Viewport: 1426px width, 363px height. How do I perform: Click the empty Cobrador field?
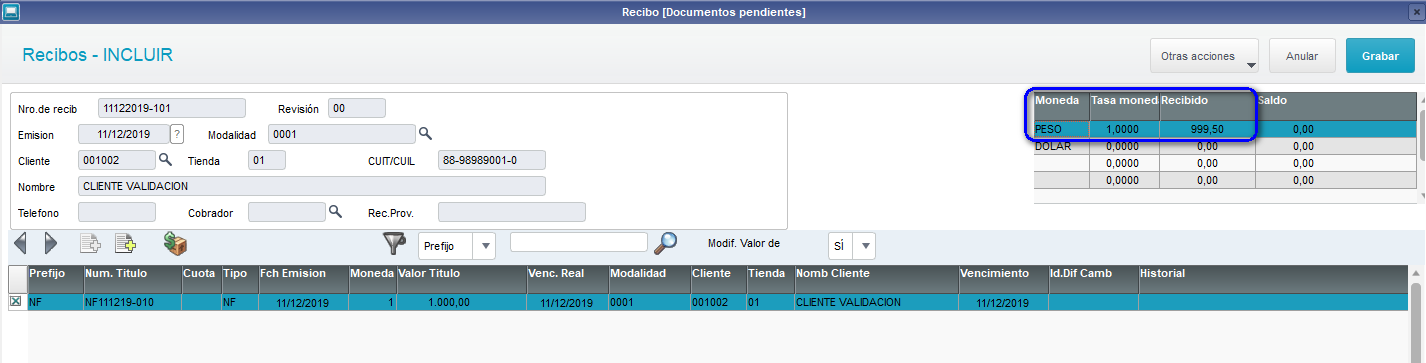[x=287, y=212]
